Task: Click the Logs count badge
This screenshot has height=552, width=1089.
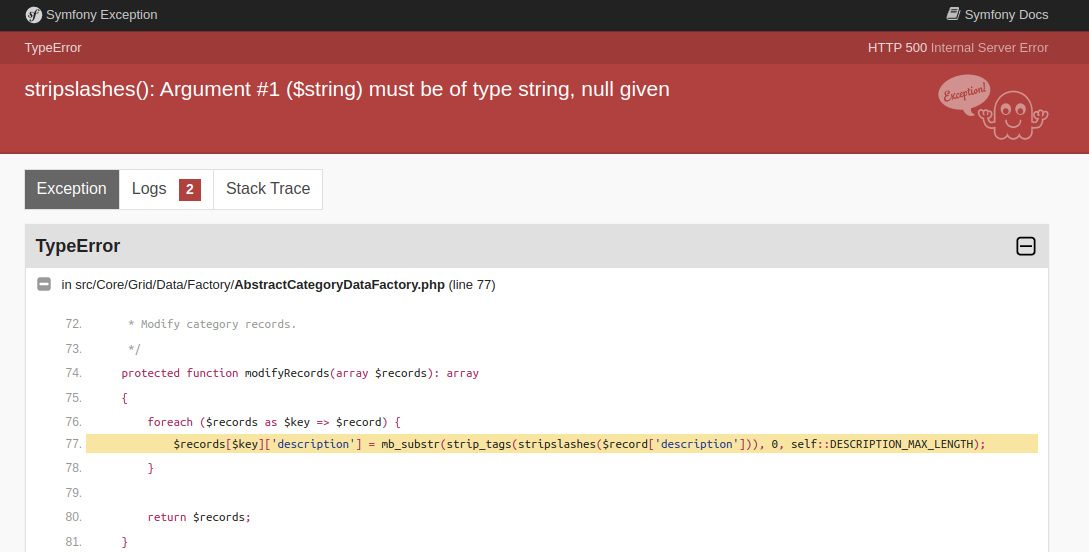Action: point(190,189)
